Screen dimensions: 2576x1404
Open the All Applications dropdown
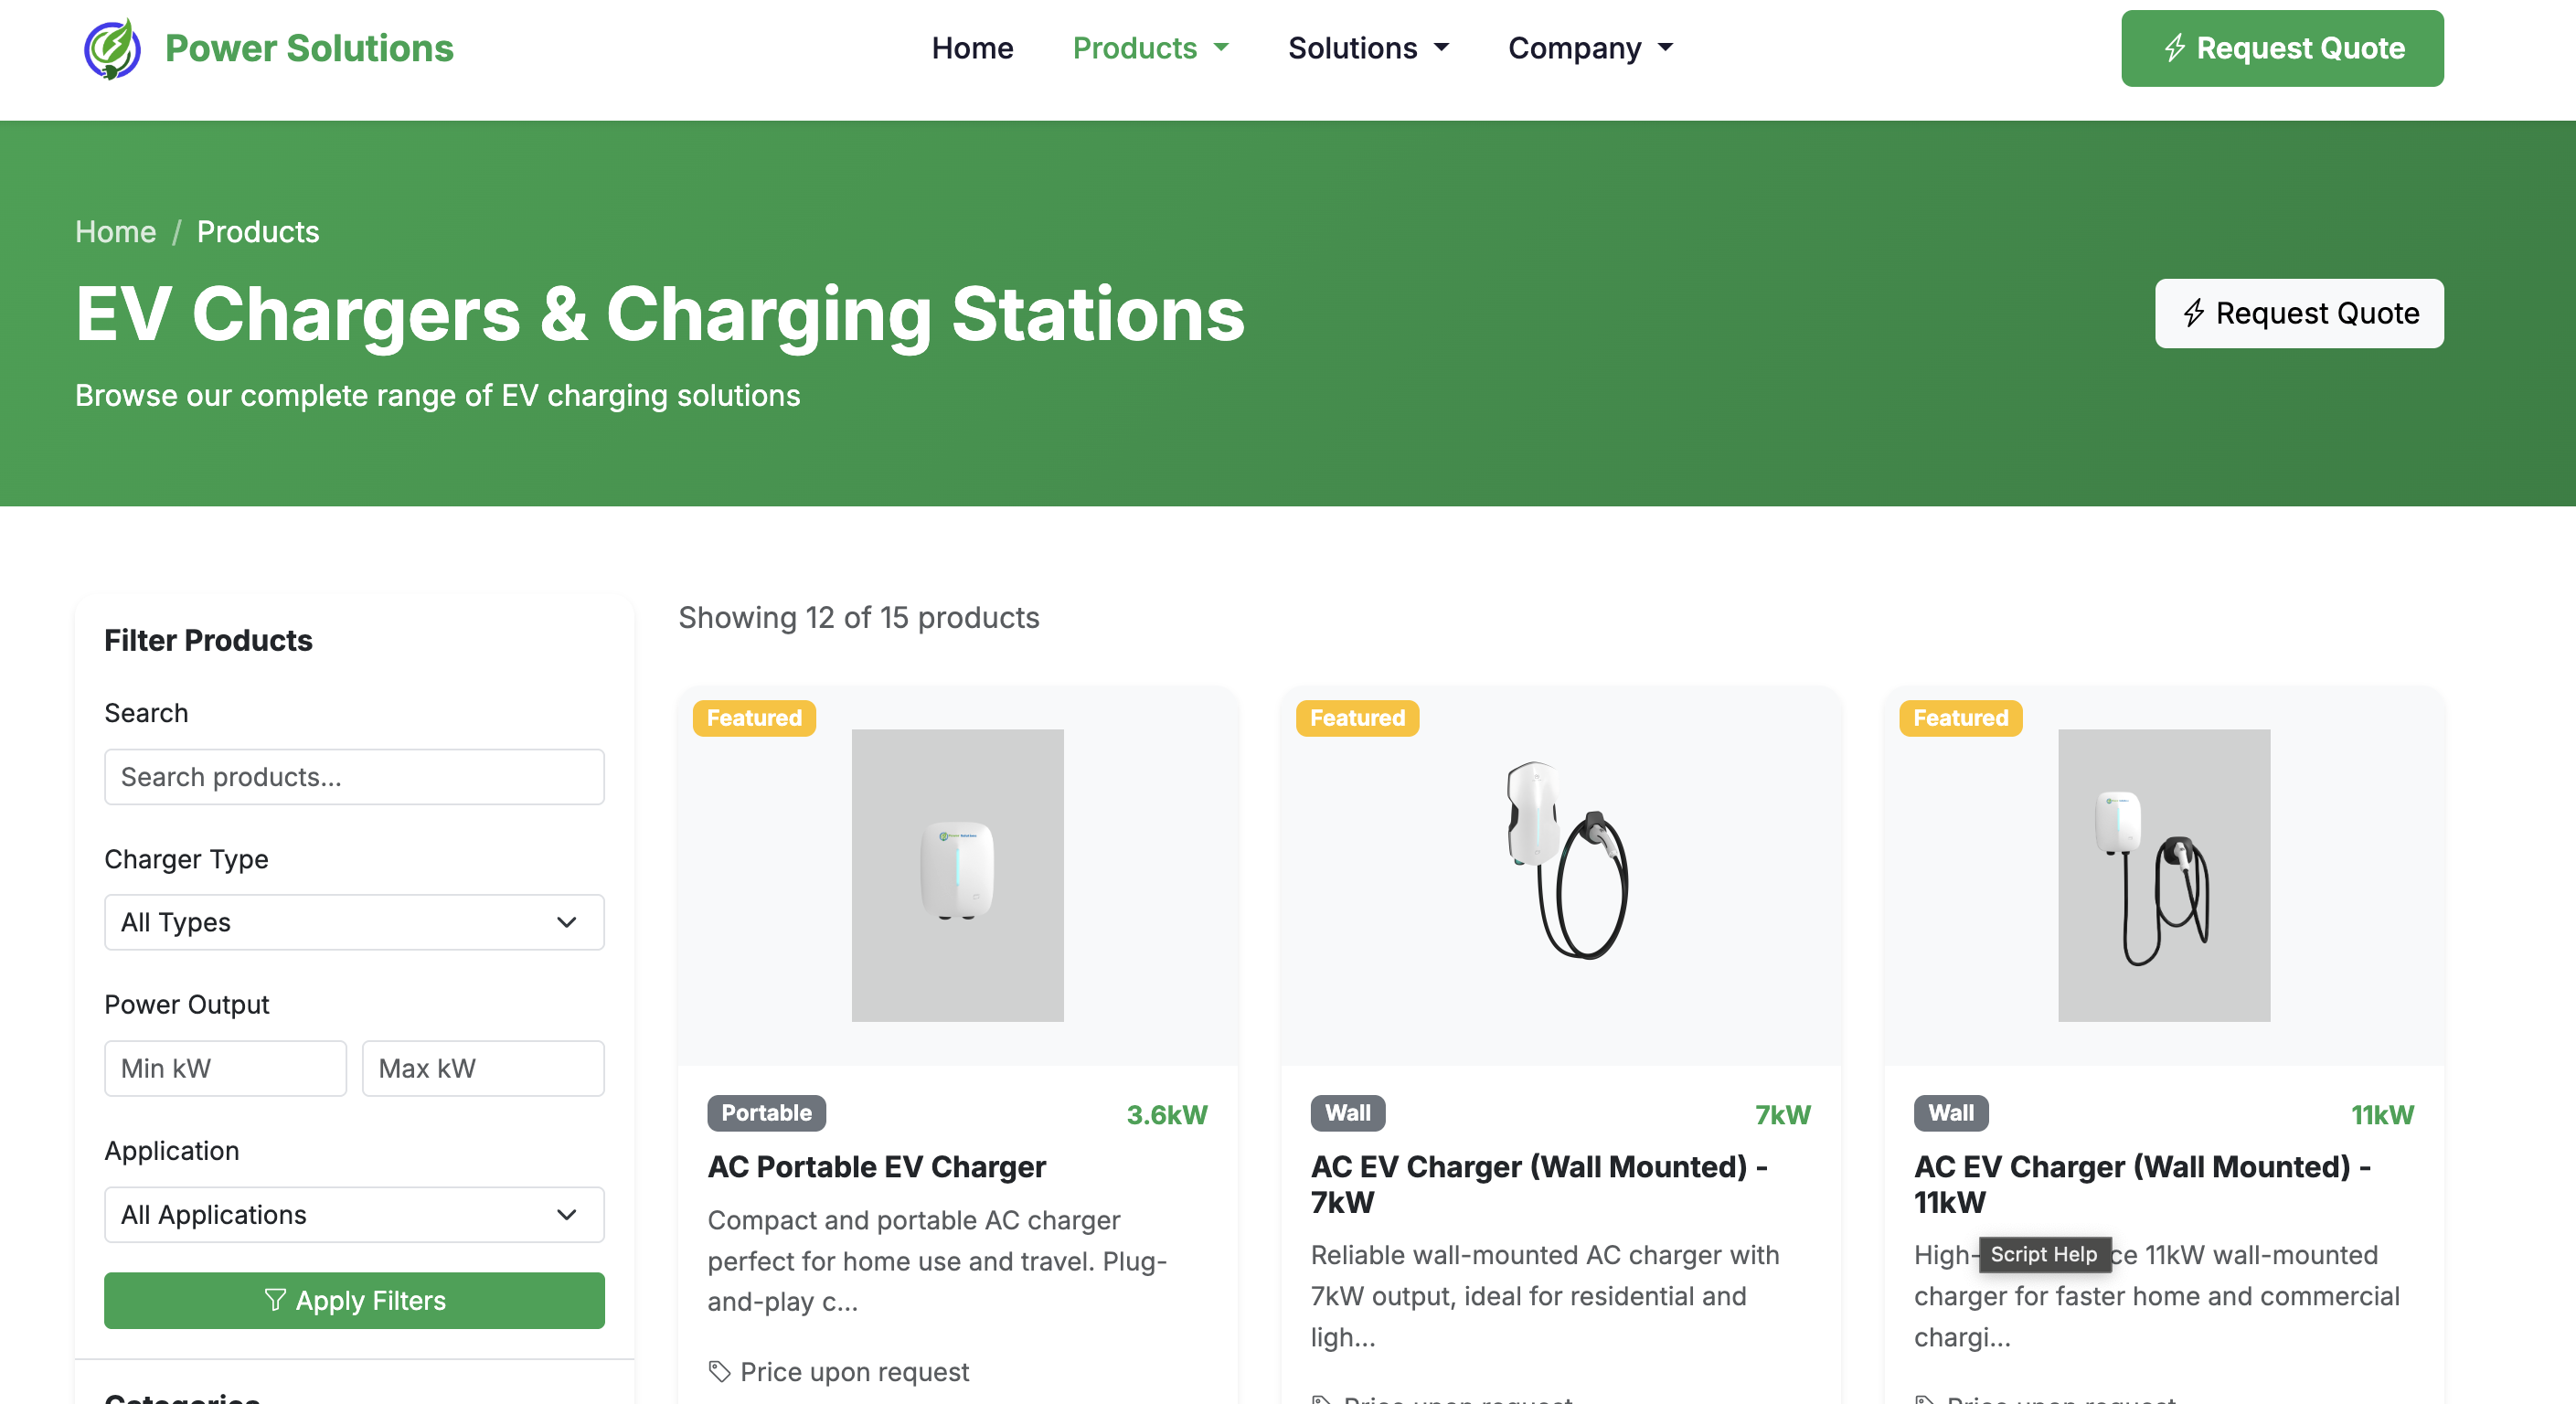(354, 1214)
